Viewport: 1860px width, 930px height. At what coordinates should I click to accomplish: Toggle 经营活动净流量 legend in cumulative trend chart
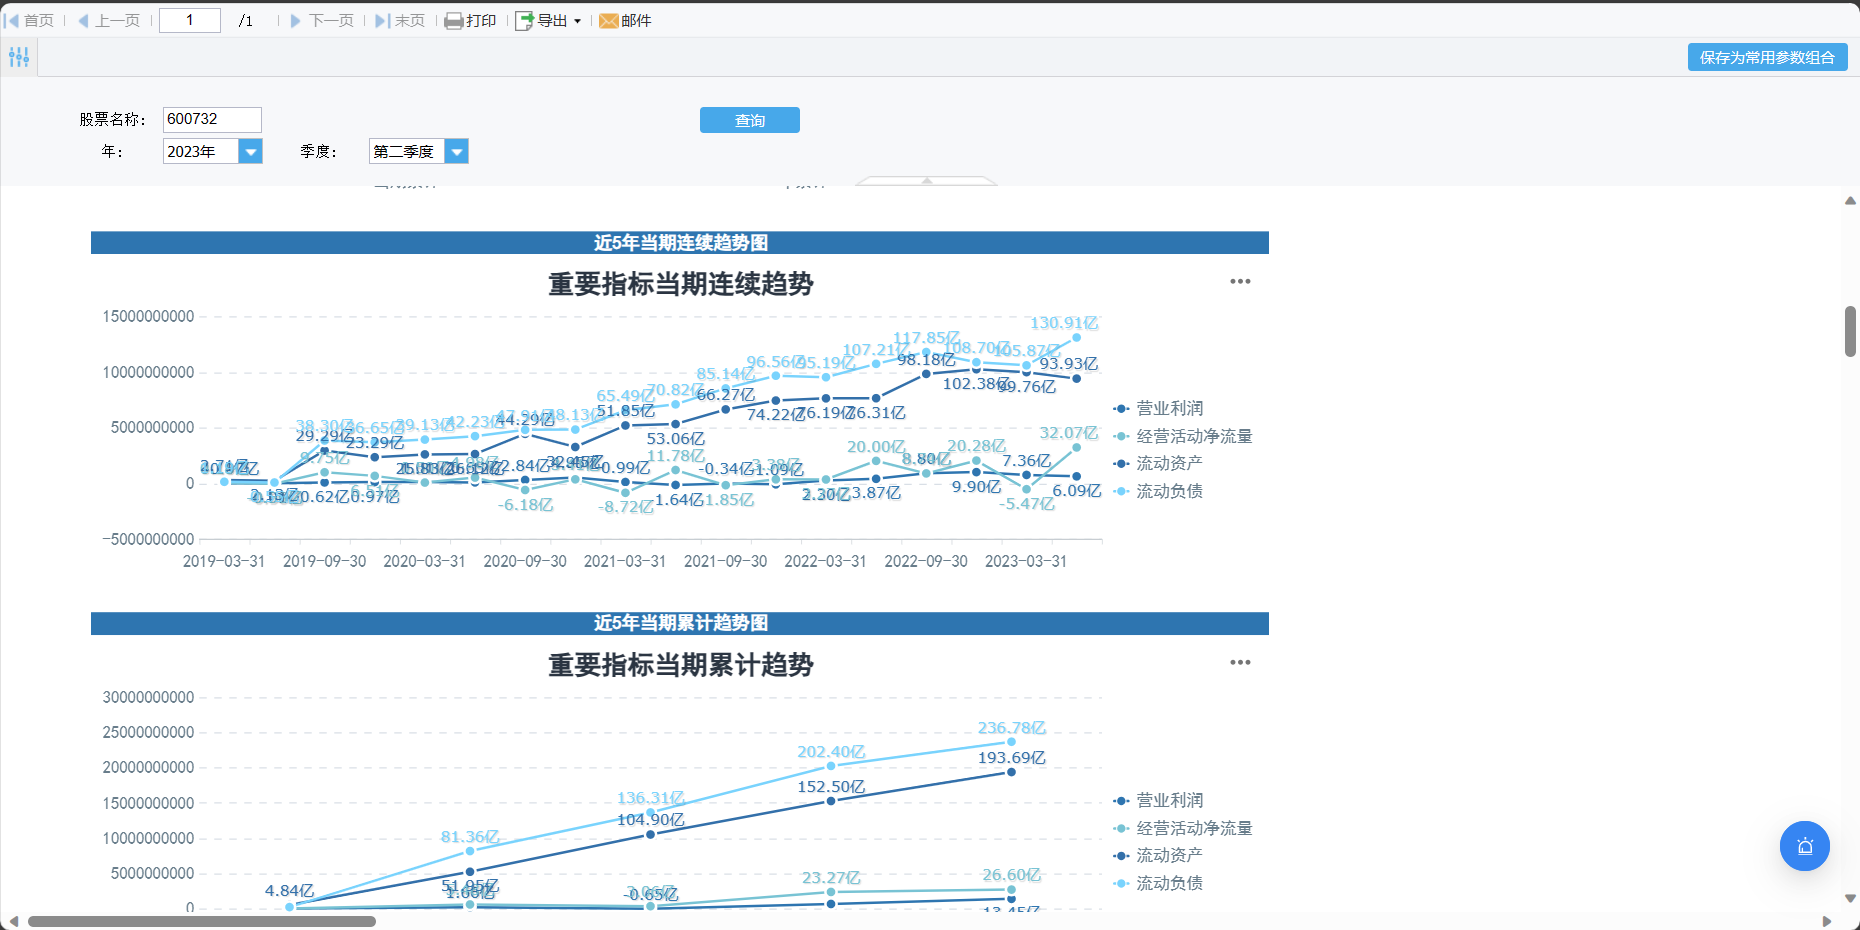pyautogui.click(x=1182, y=828)
